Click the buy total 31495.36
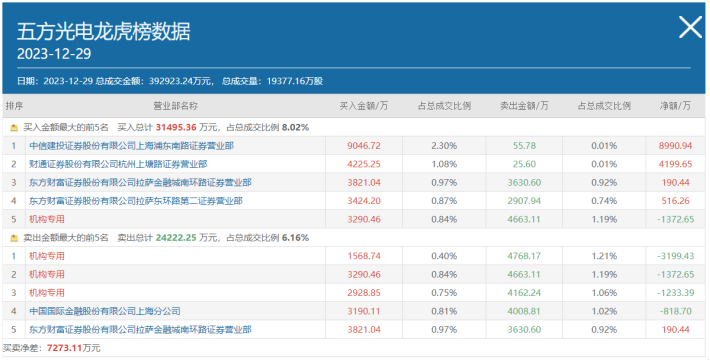 coord(176,127)
